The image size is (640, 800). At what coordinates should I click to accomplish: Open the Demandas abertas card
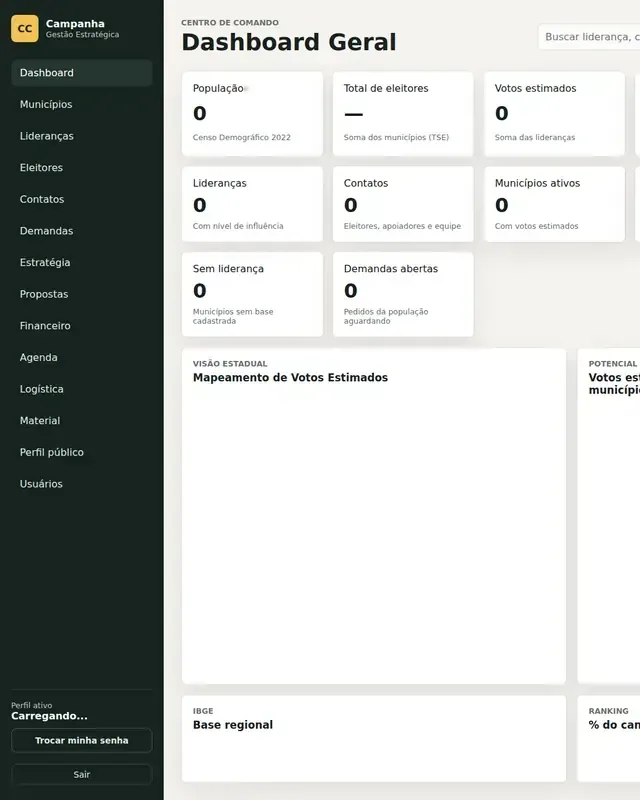coord(403,294)
